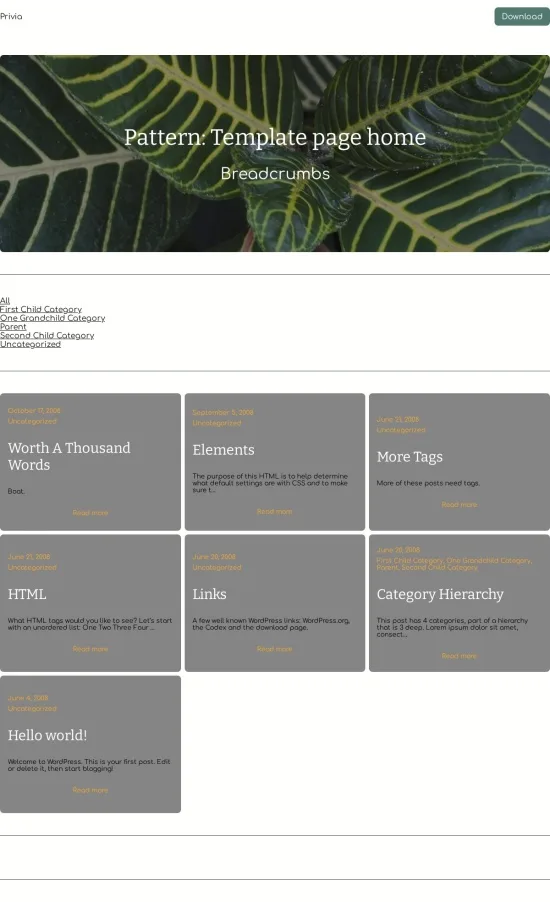Open the Privia site title link
This screenshot has width=550, height=902.
point(11,17)
